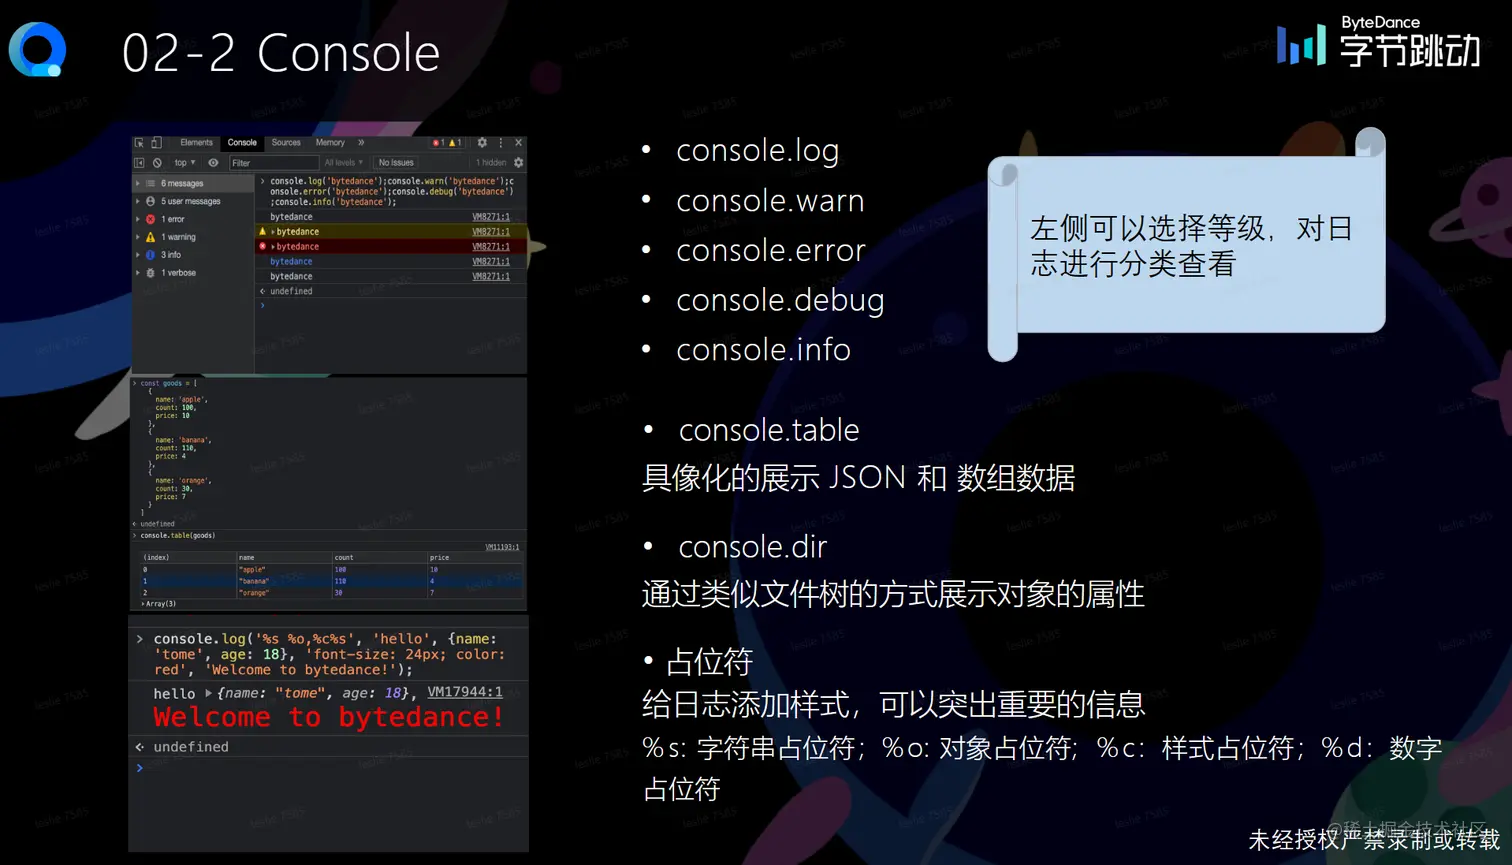1512x865 pixels.
Task: Toggle the device toolbar icon in DevTools
Action: (x=156, y=143)
